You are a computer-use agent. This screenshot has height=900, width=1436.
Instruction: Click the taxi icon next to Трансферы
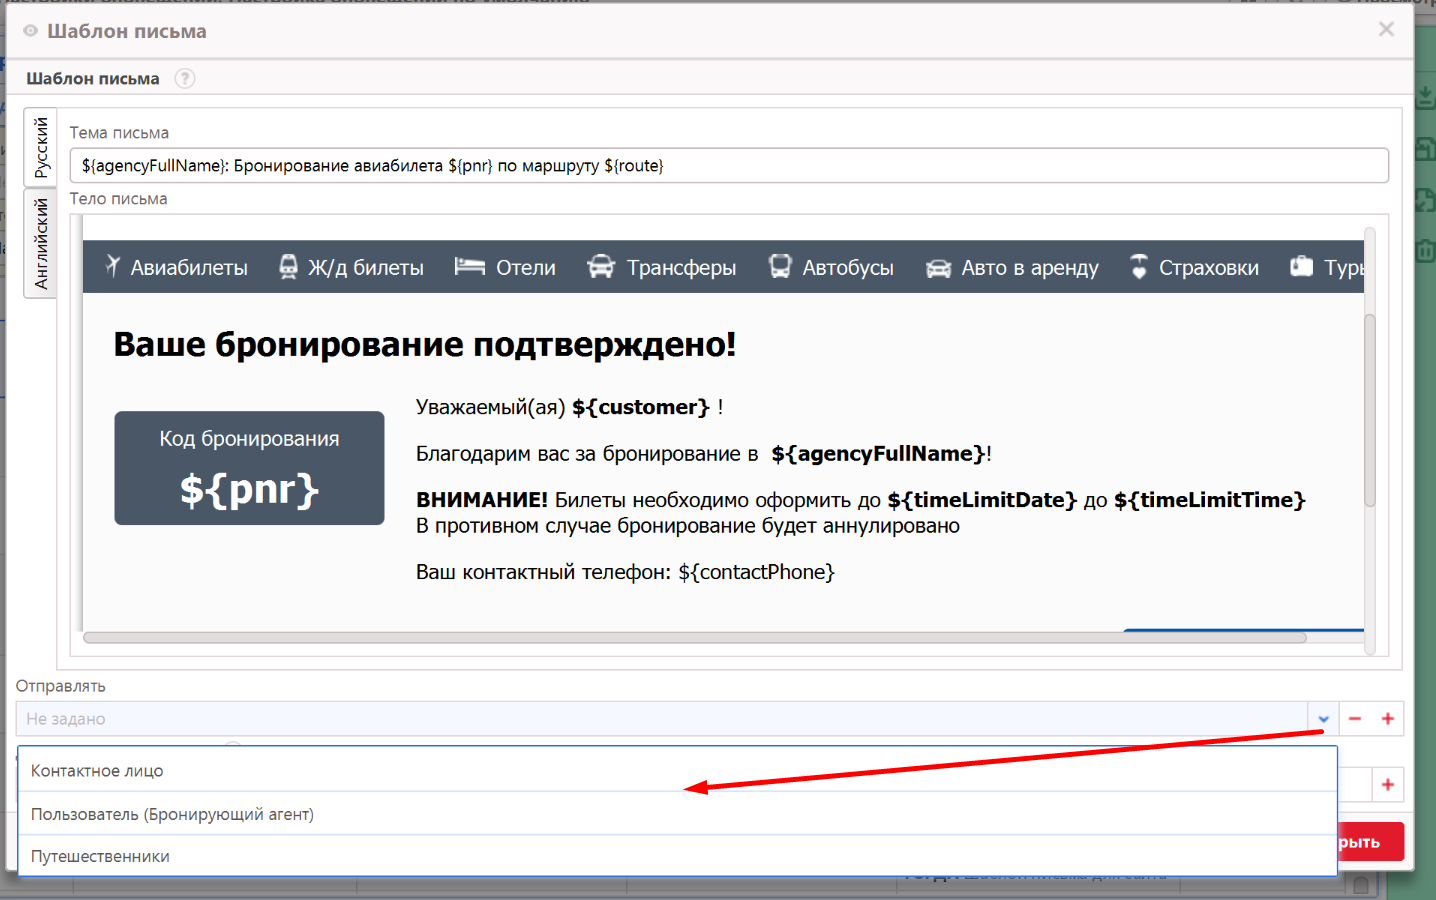(x=601, y=267)
